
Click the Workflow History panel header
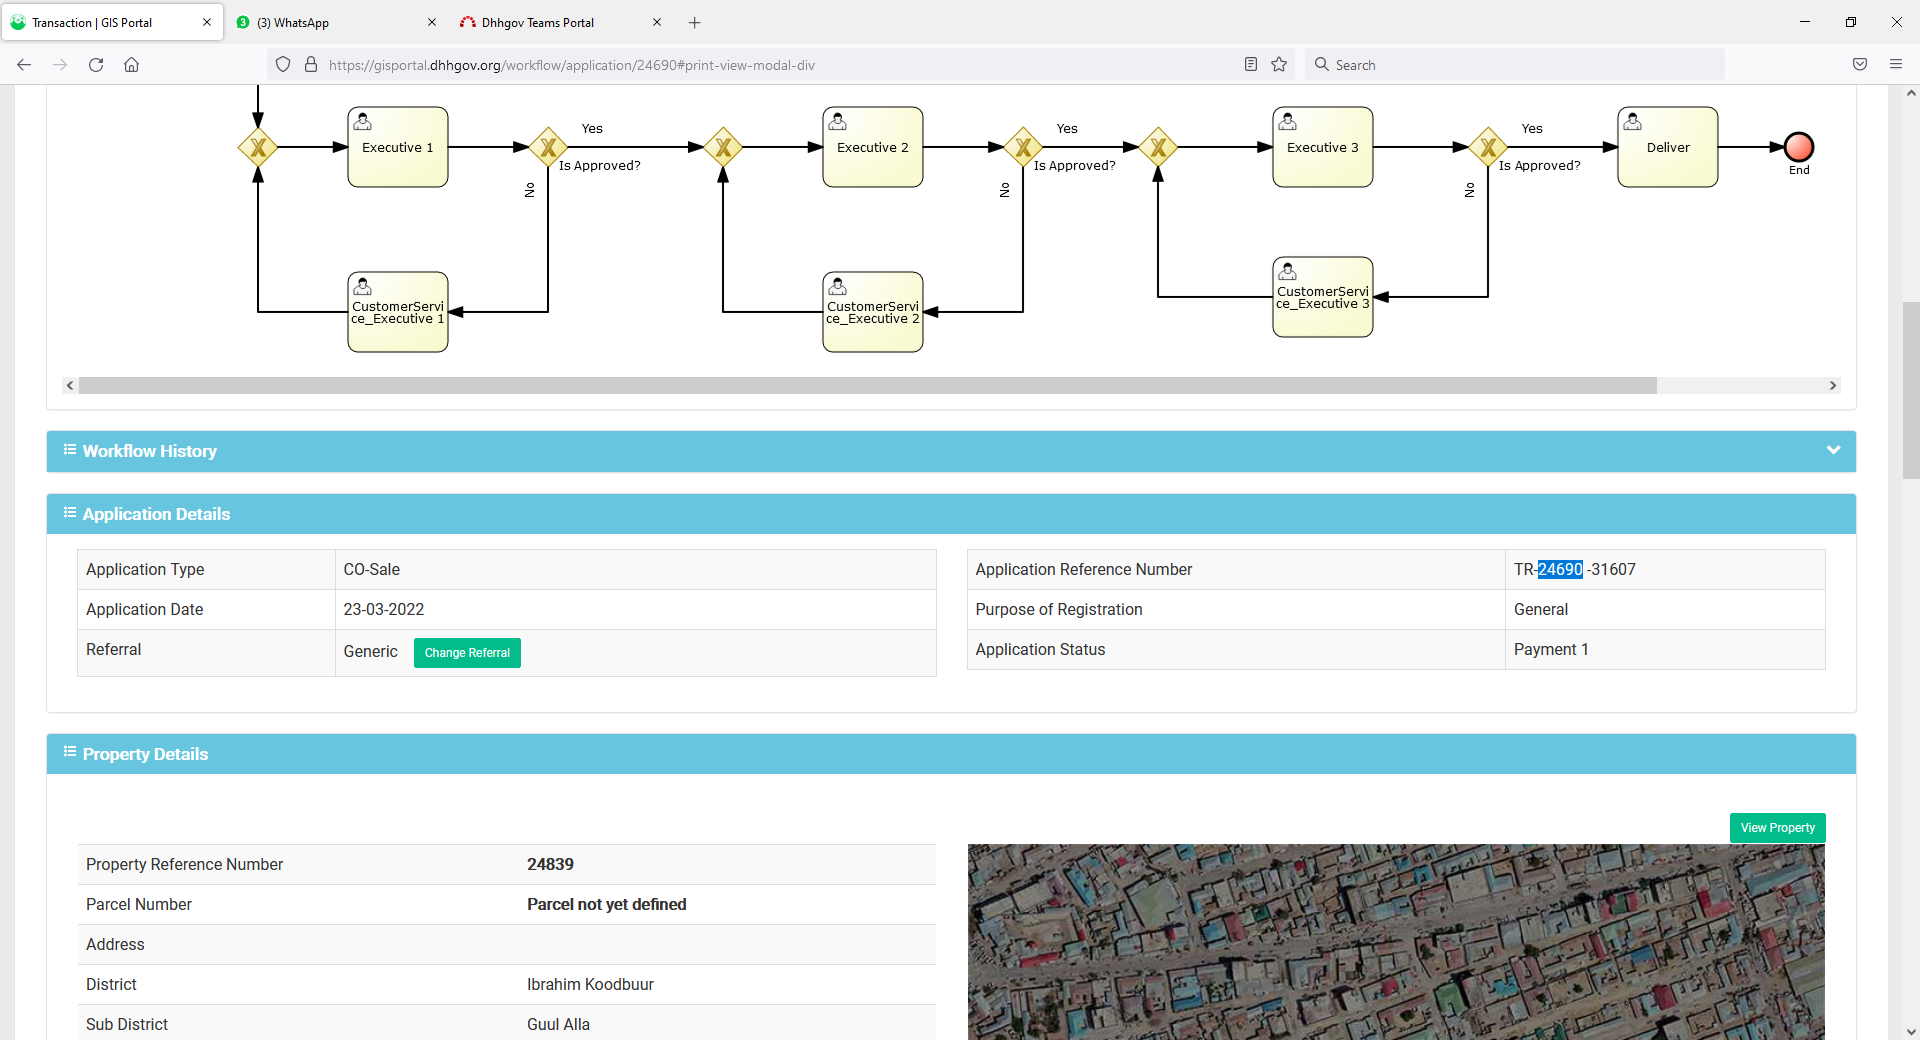pyautogui.click(x=951, y=451)
